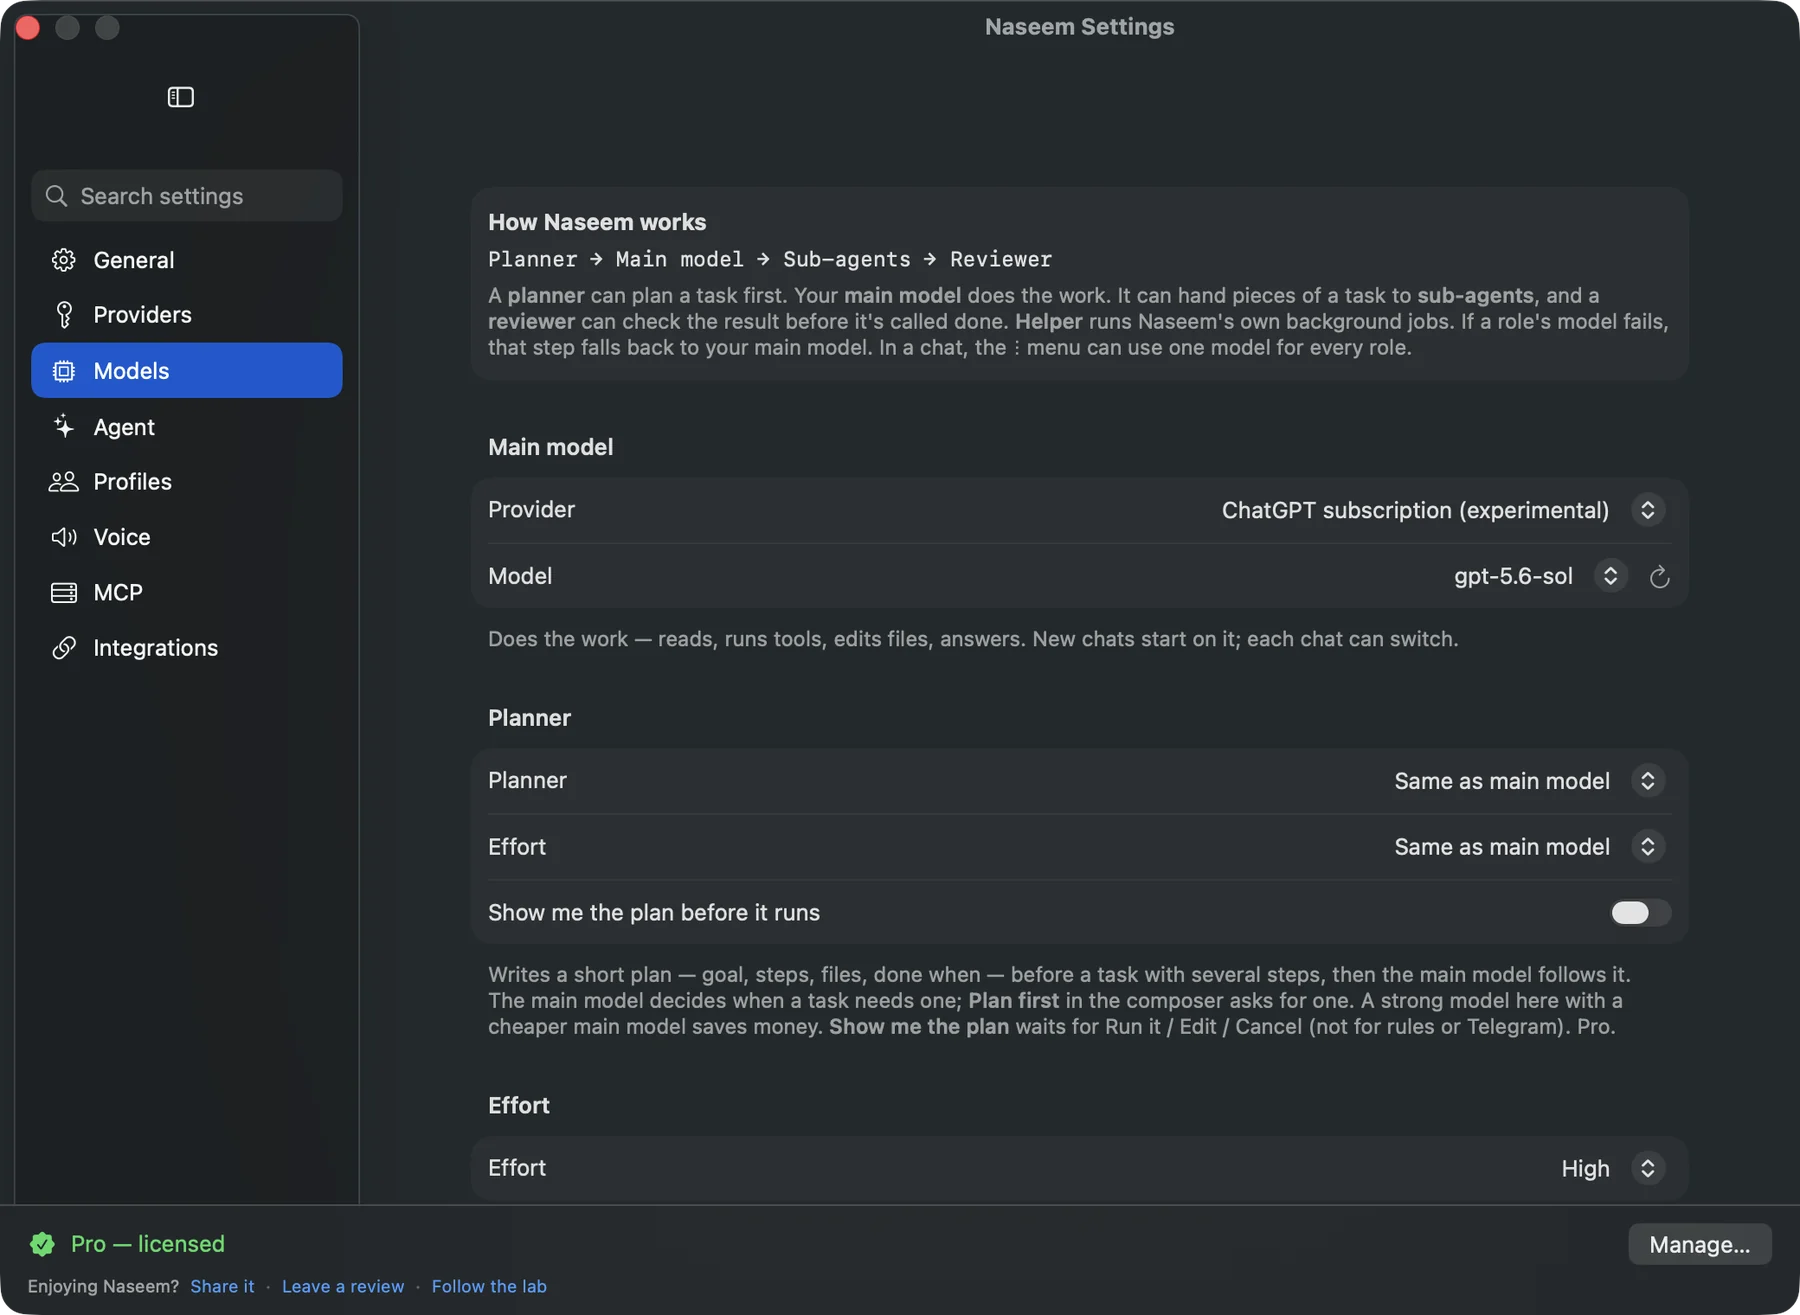
Task: Click the Share it link
Action: pos(222,1286)
